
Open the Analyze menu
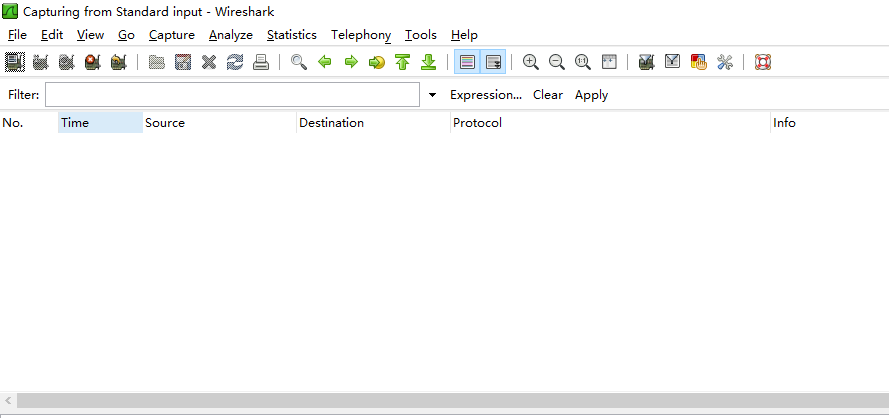231,35
